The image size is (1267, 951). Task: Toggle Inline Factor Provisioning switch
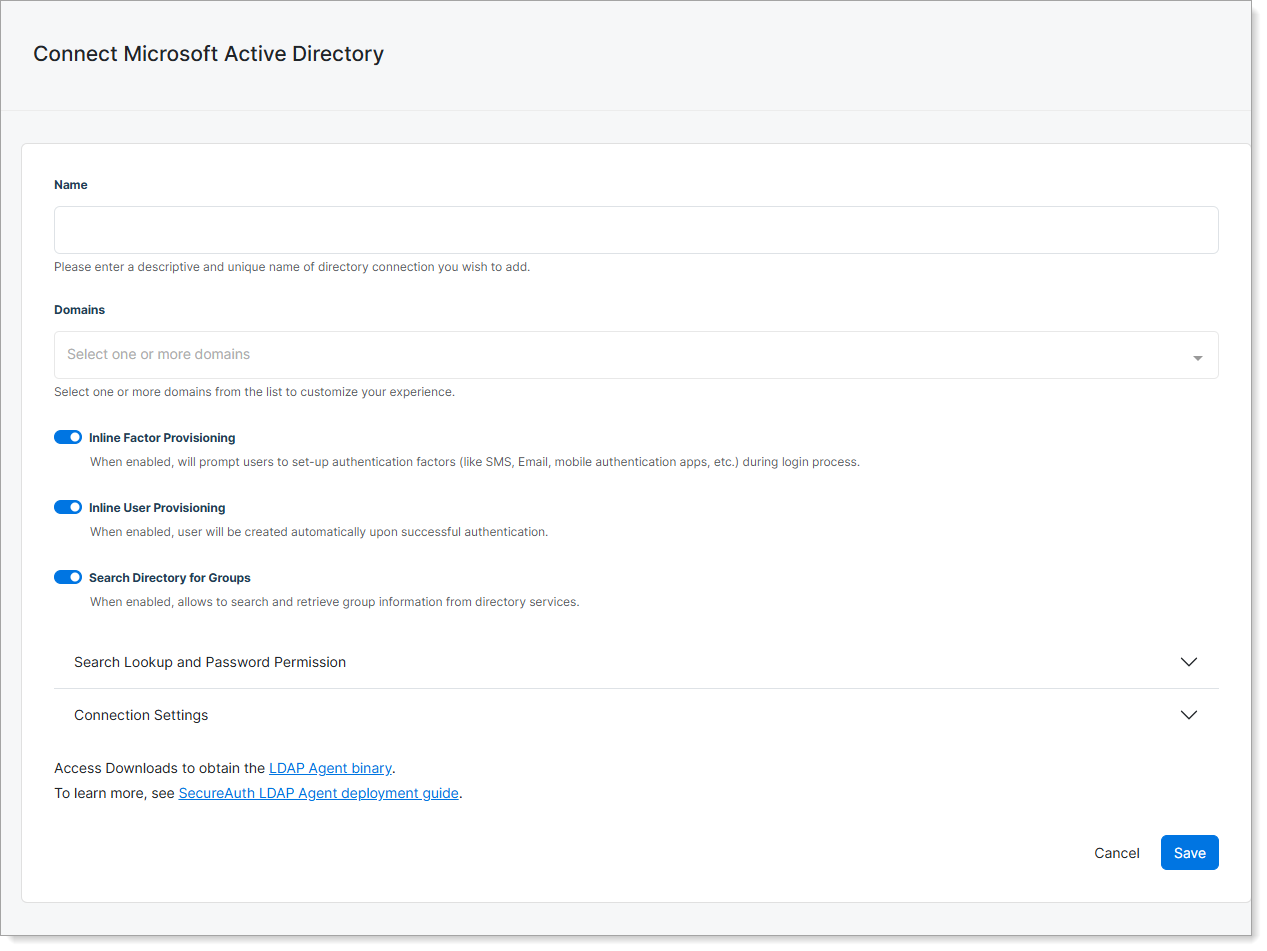click(x=68, y=437)
